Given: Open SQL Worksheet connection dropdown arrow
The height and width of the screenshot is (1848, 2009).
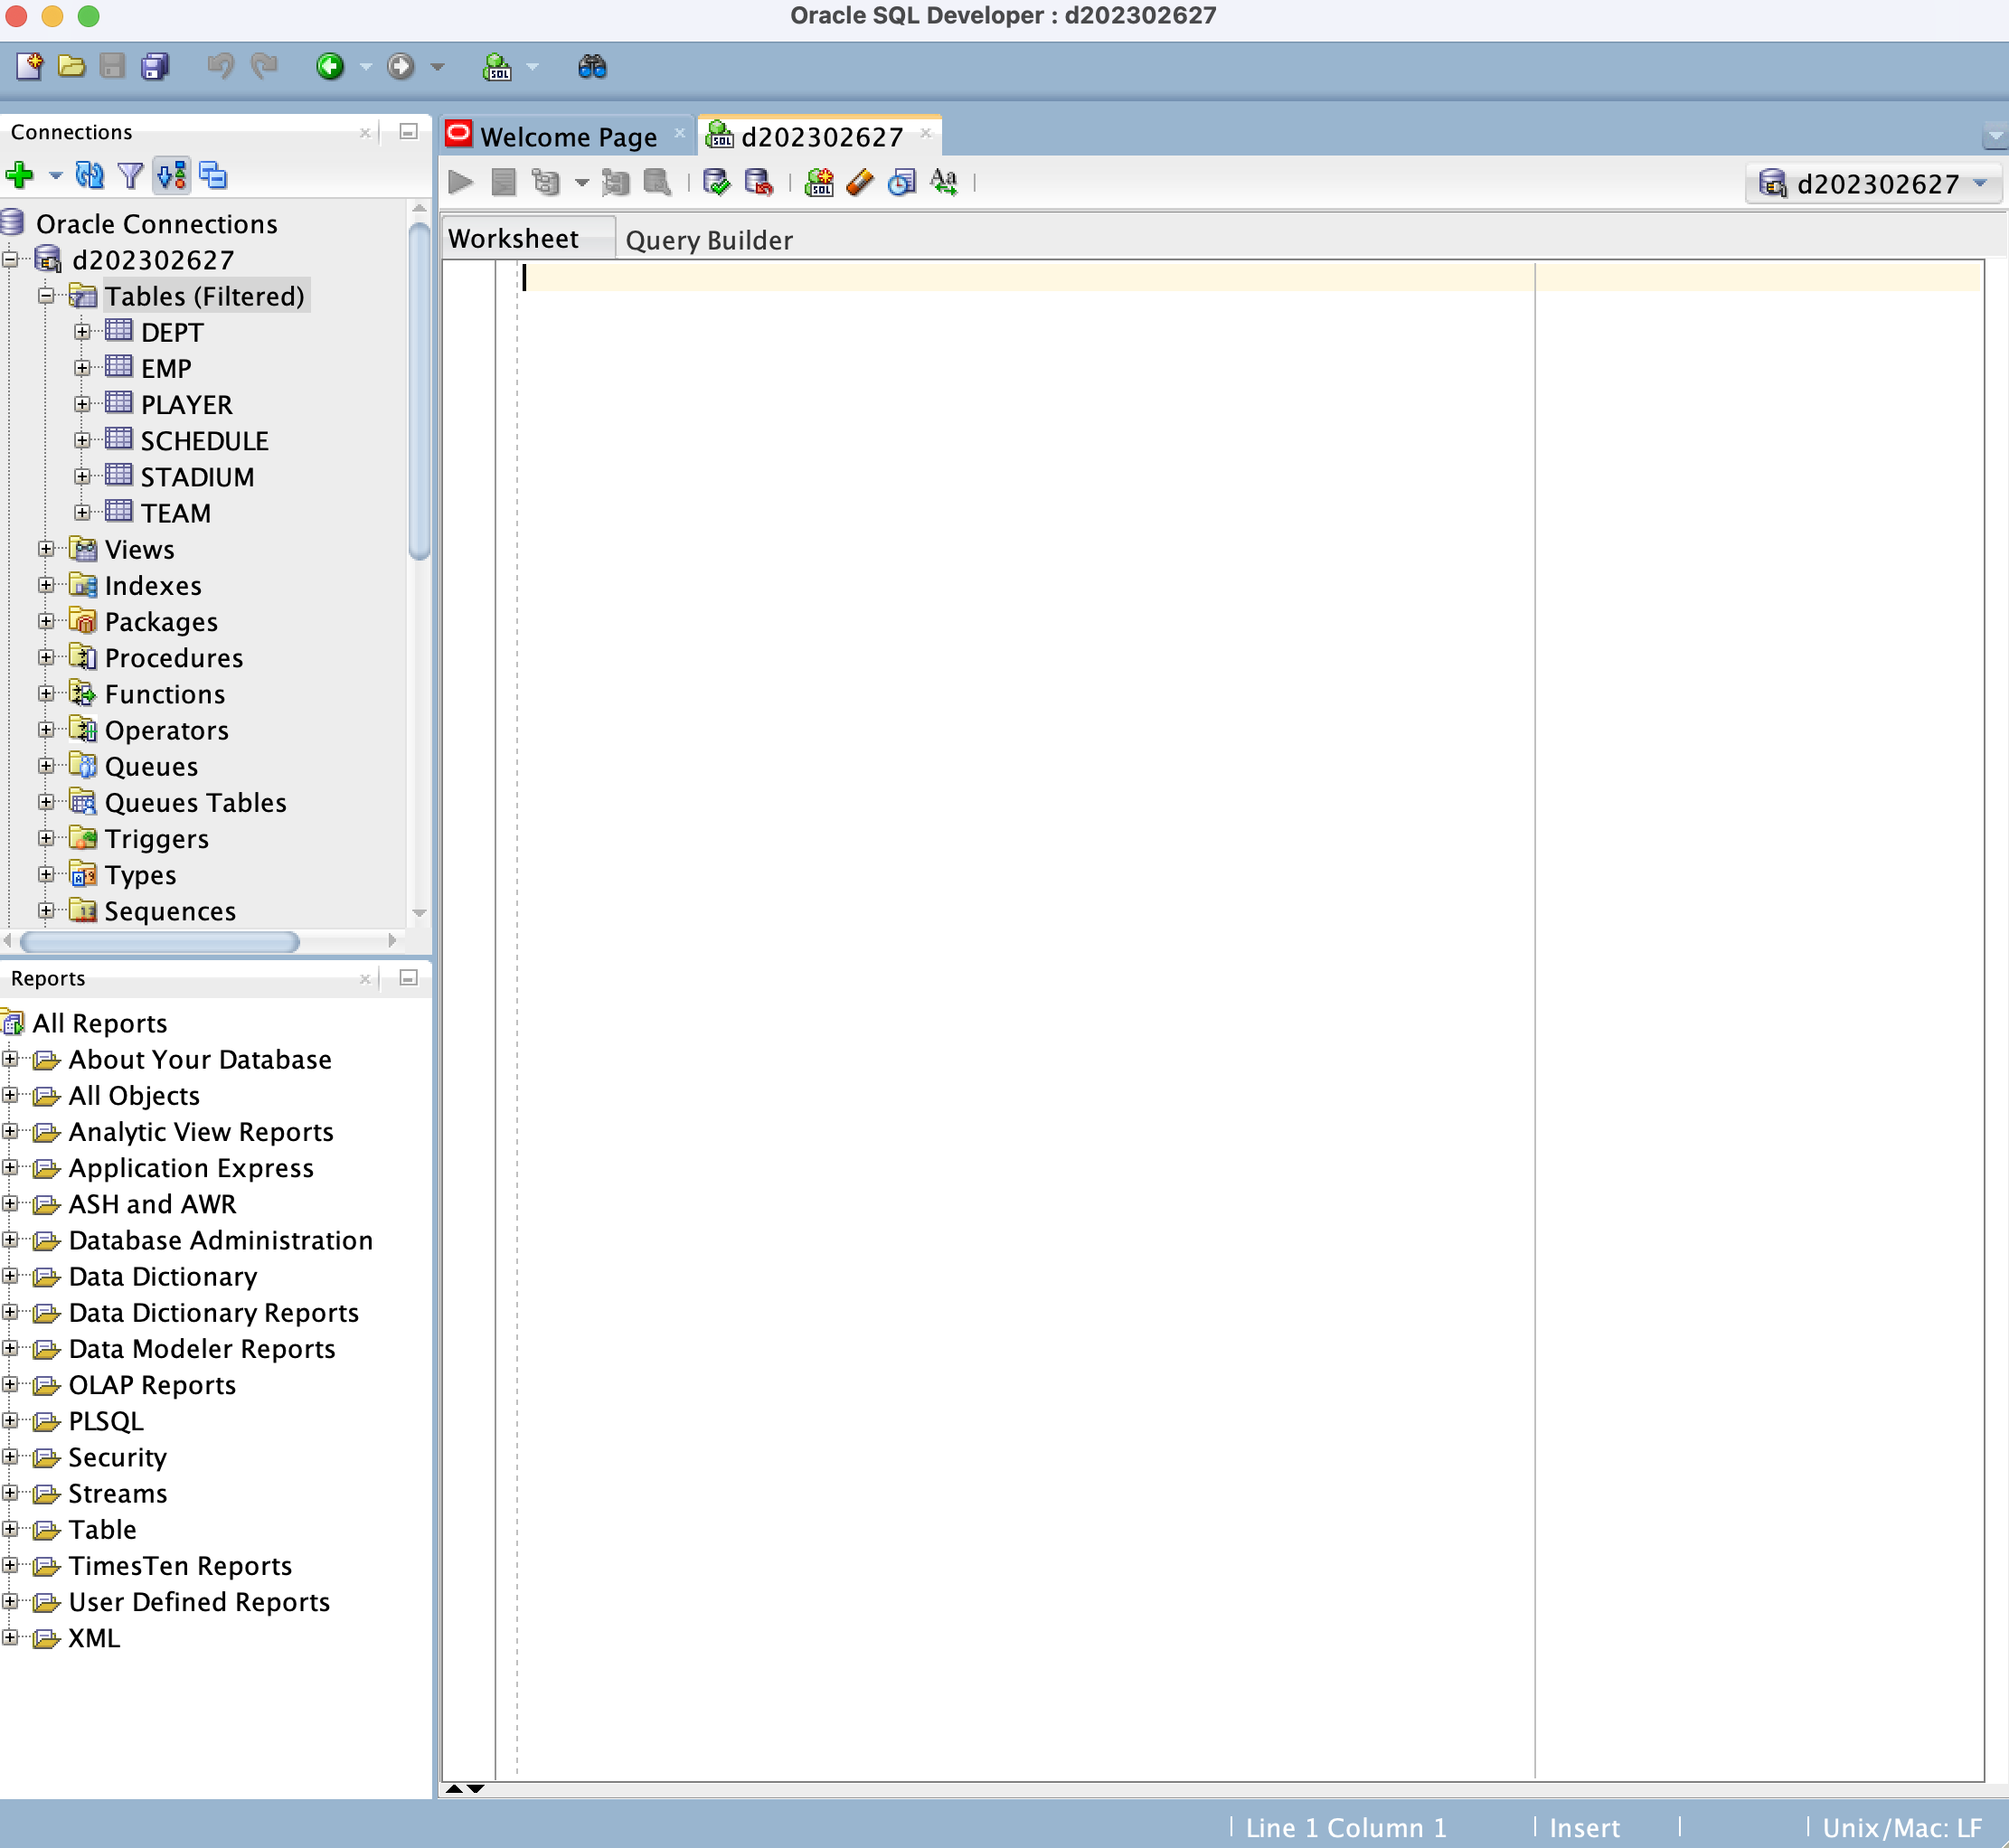Looking at the screenshot, I should click(532, 67).
